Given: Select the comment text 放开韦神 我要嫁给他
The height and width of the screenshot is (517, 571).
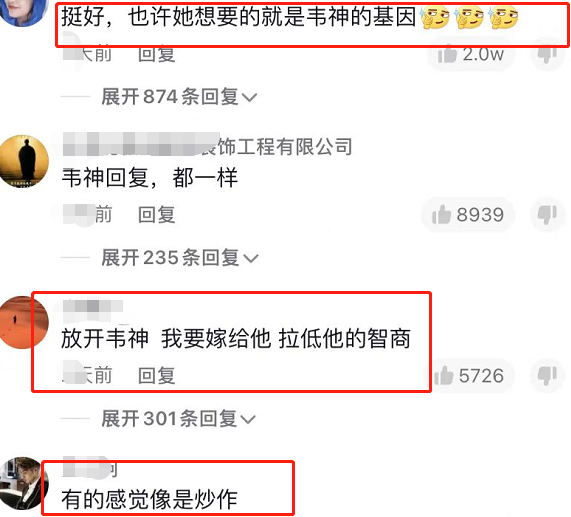Looking at the screenshot, I should (x=166, y=338).
